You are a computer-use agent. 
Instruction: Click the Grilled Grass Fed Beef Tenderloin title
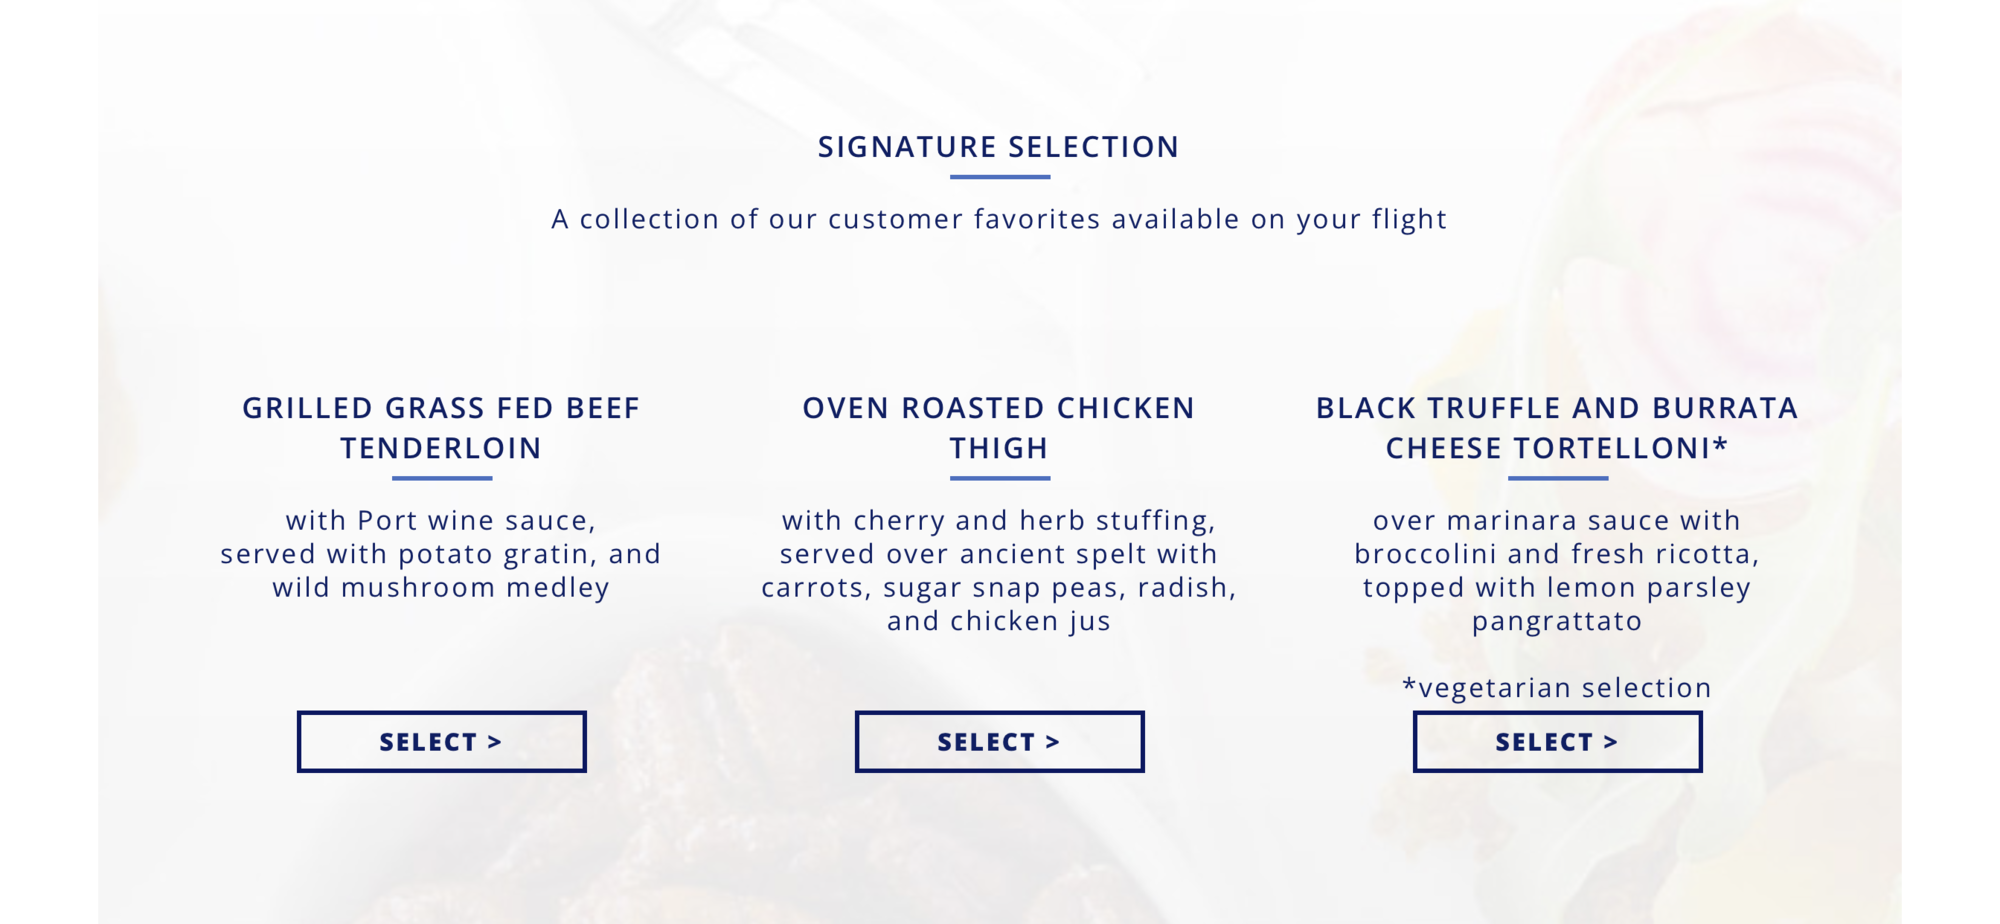[x=441, y=428]
